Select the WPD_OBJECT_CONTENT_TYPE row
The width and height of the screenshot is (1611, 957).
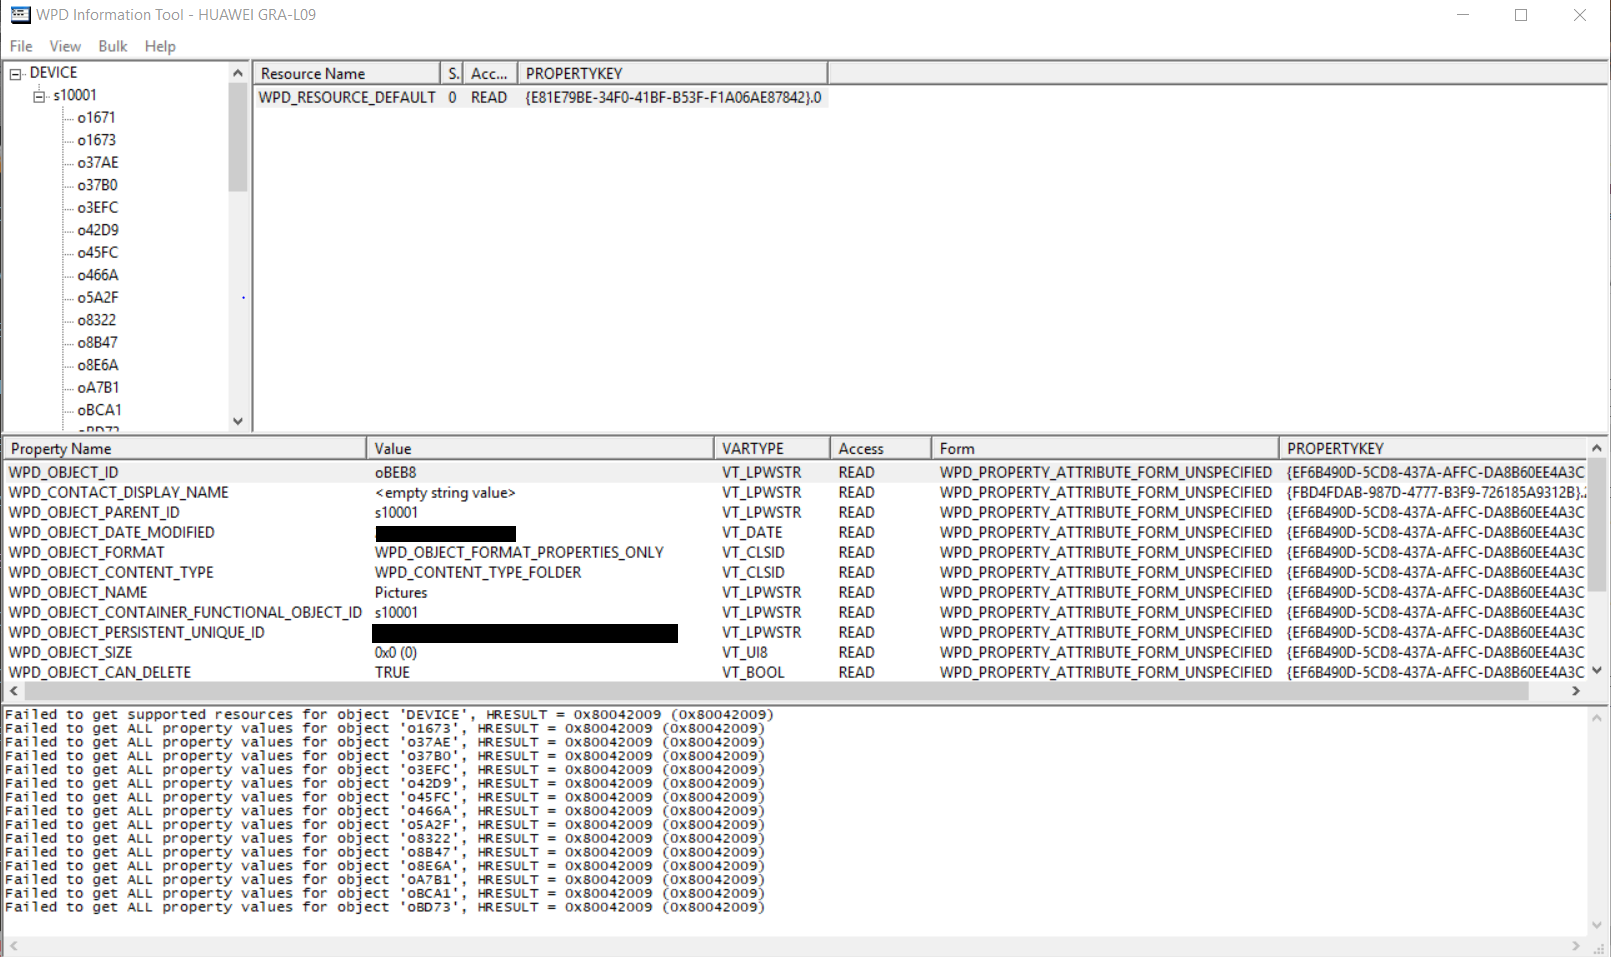[796, 572]
